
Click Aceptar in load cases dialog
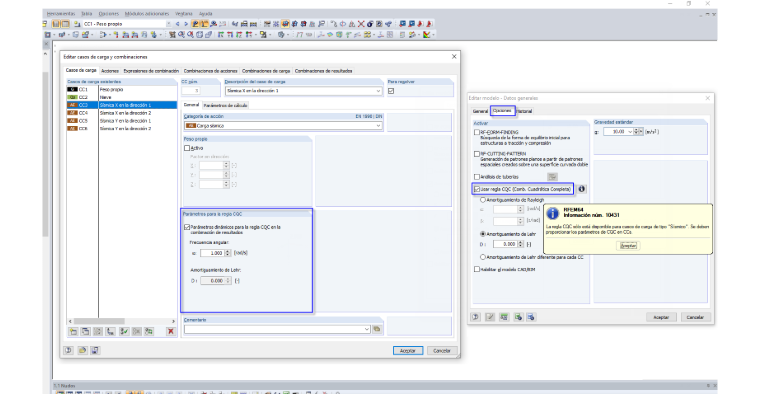(x=408, y=350)
